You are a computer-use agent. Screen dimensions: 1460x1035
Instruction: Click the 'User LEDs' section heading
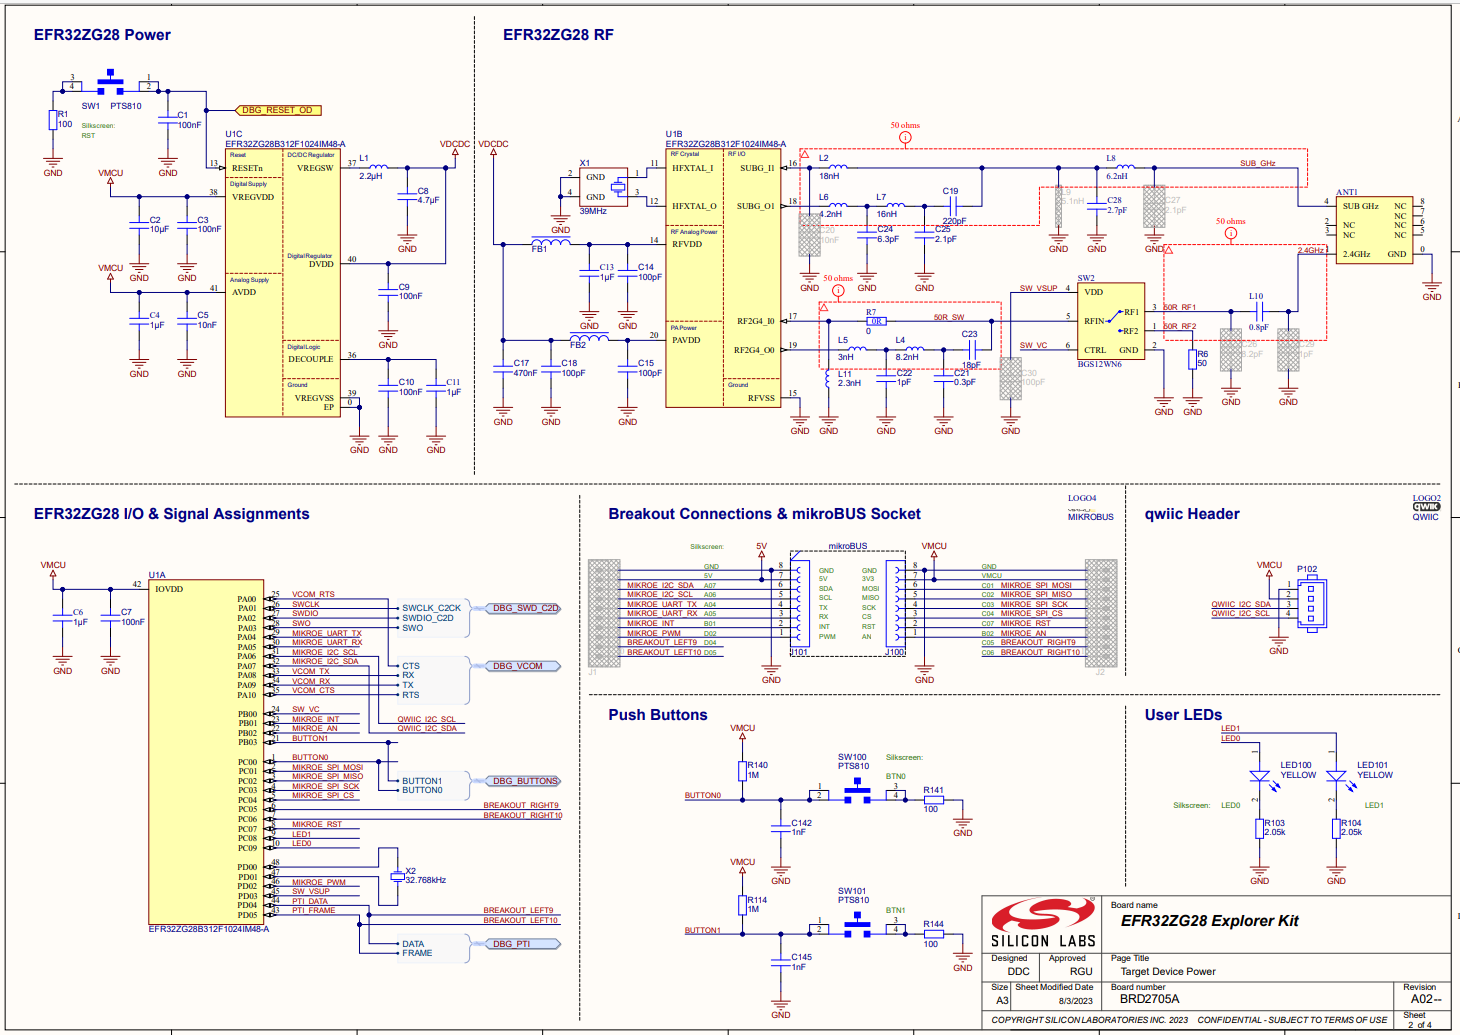1183,715
